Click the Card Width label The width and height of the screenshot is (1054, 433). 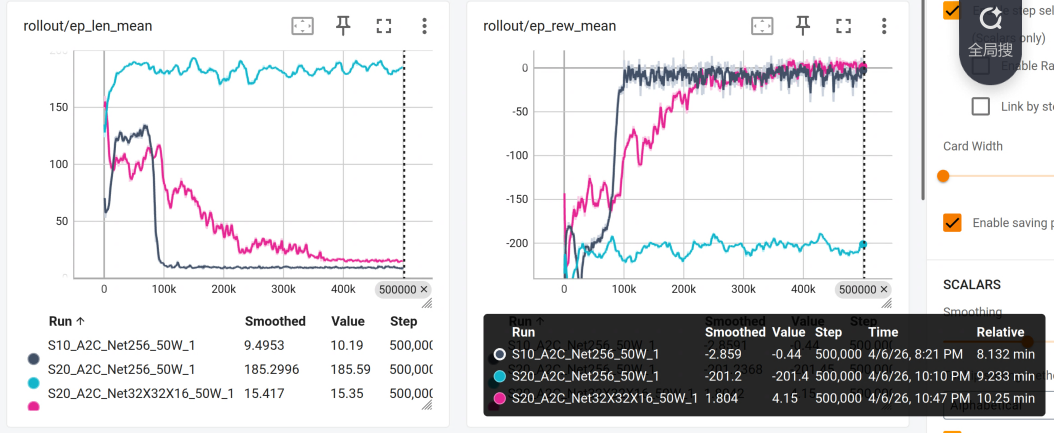pos(973,147)
